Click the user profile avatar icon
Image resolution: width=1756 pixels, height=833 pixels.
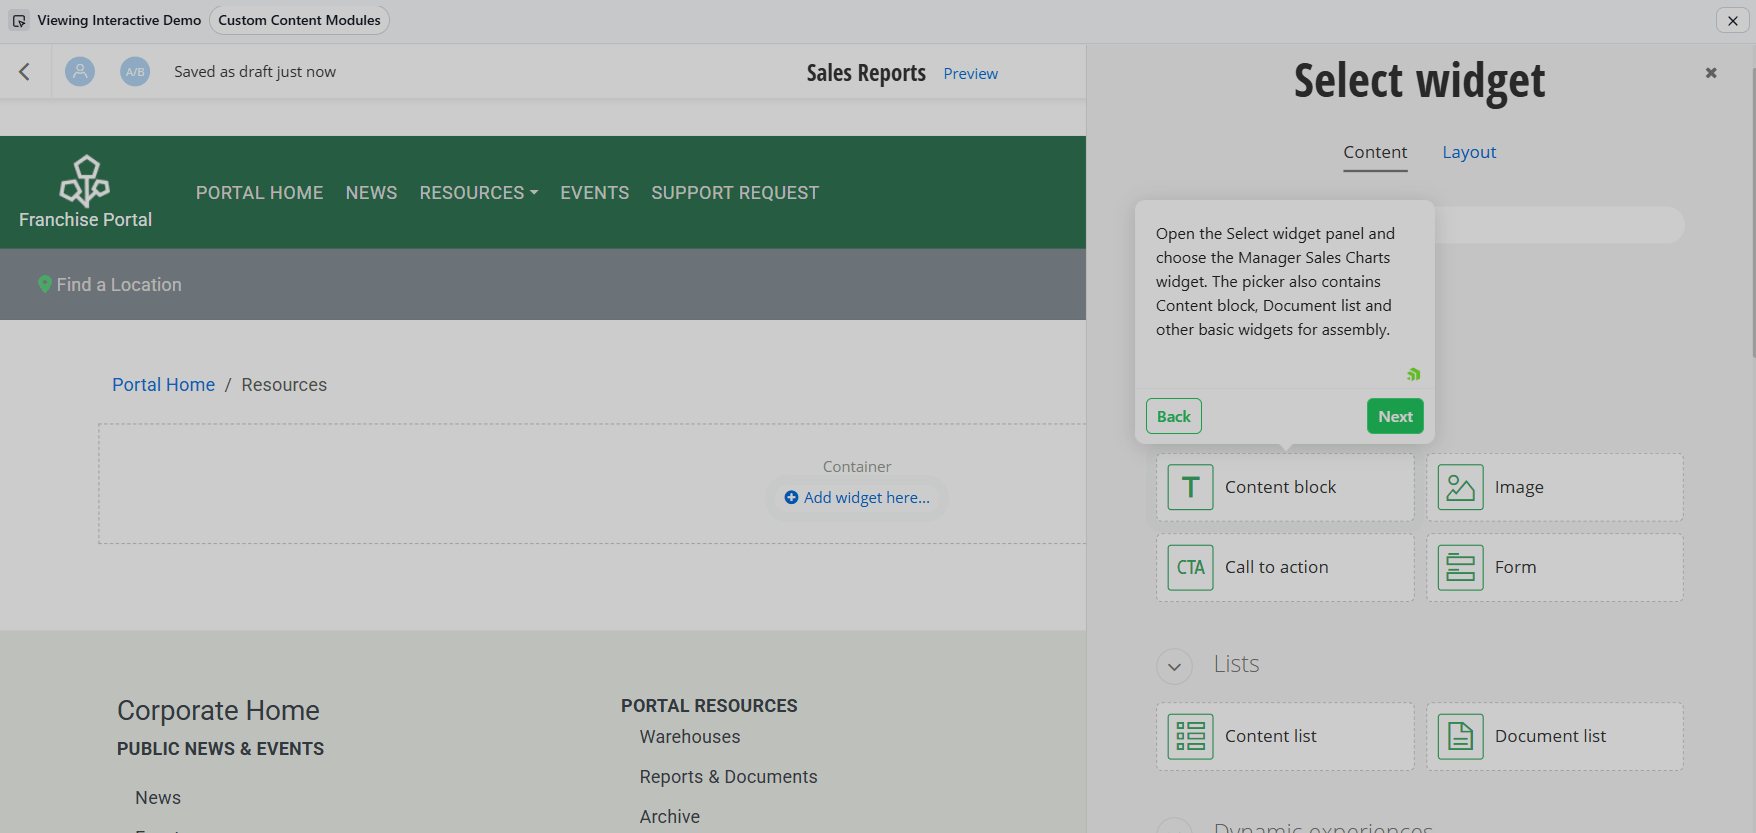[80, 71]
